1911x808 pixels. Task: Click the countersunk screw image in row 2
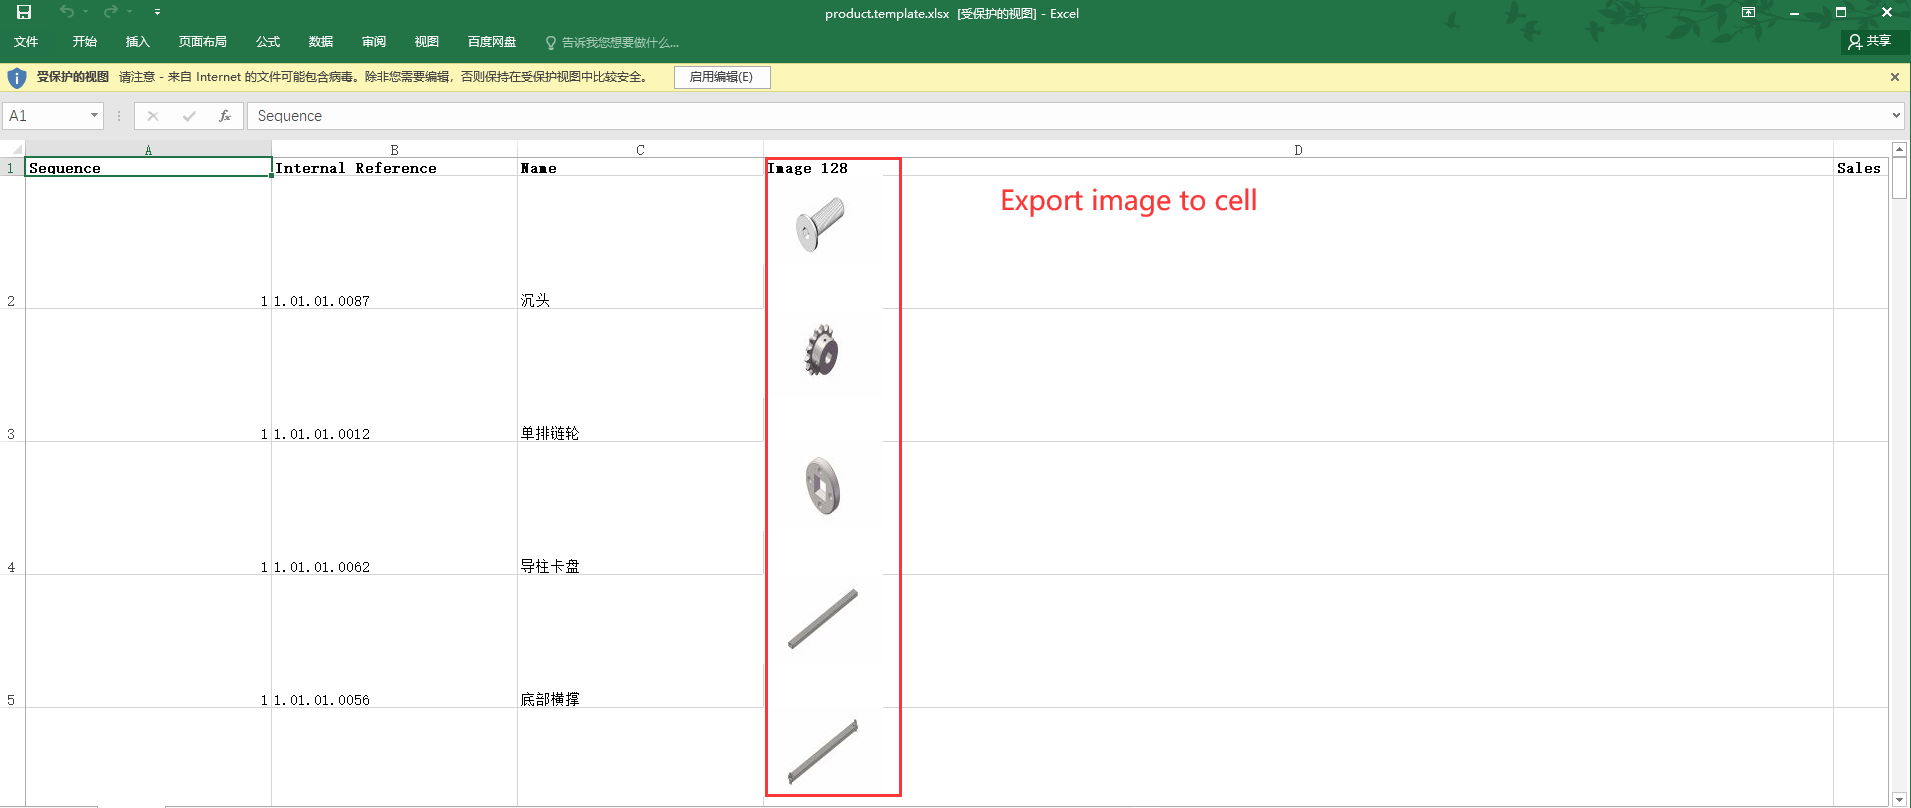tap(820, 224)
